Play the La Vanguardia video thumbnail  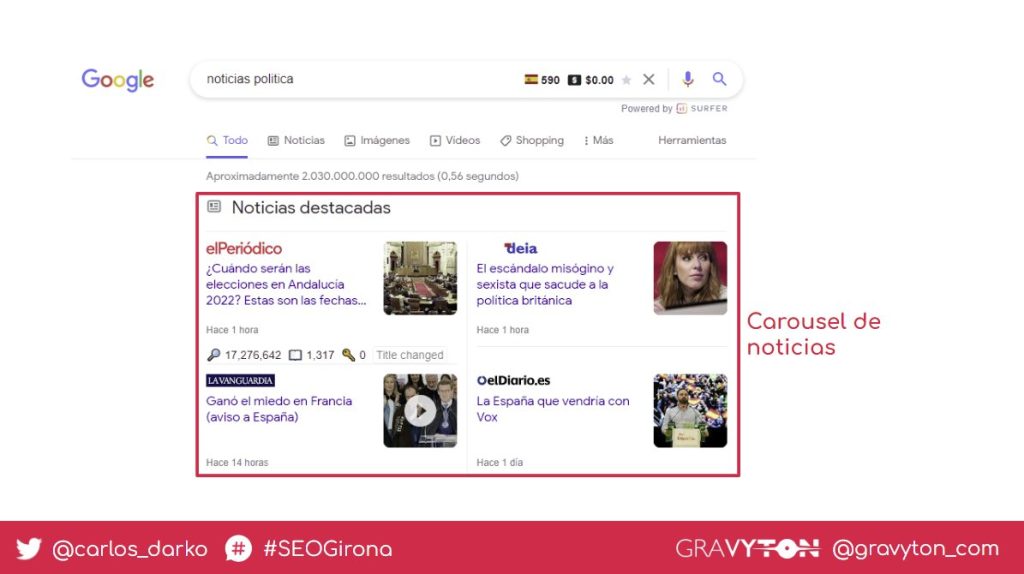420,411
